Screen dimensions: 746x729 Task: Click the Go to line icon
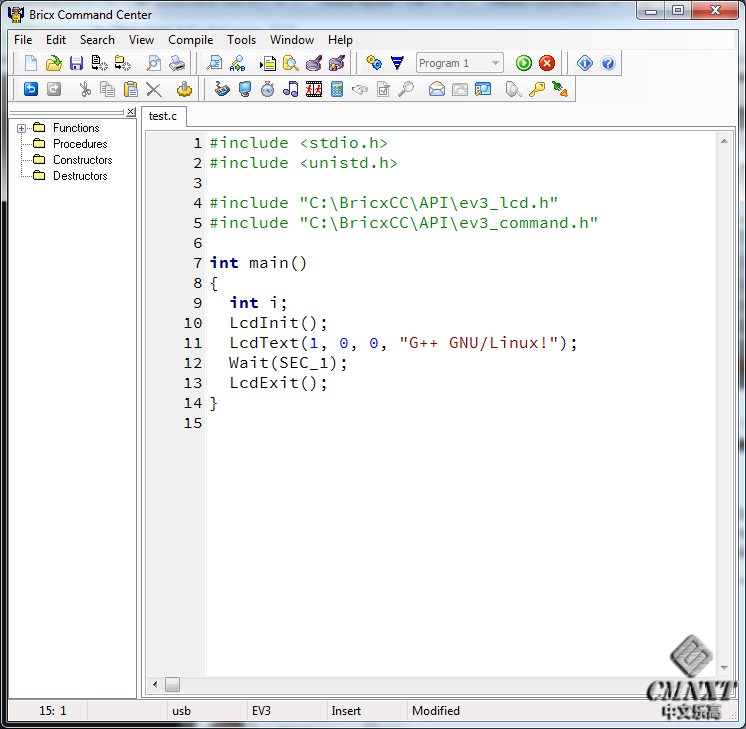pyautogui.click(x=267, y=63)
